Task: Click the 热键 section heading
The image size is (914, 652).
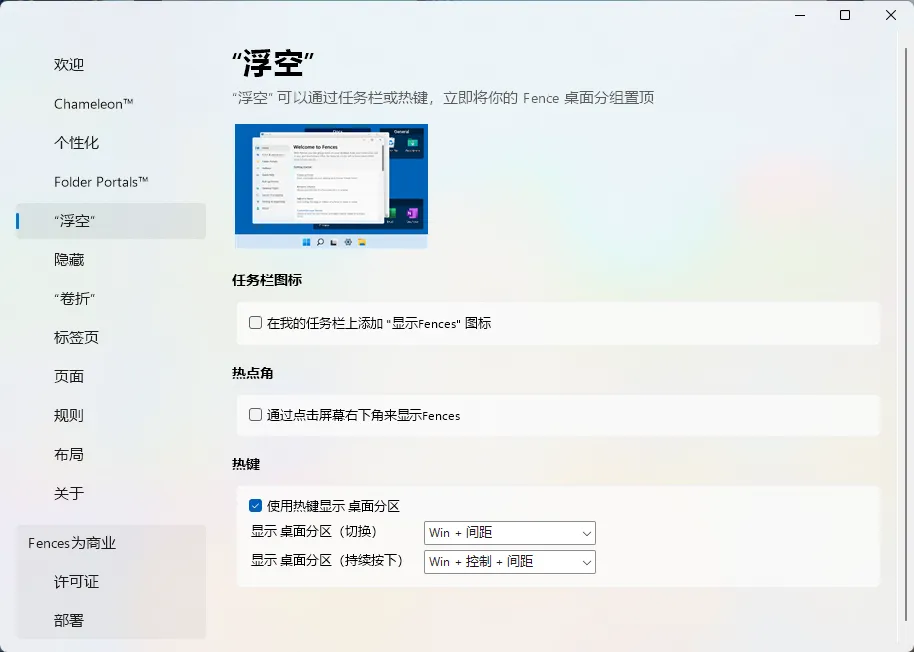Action: [246, 464]
